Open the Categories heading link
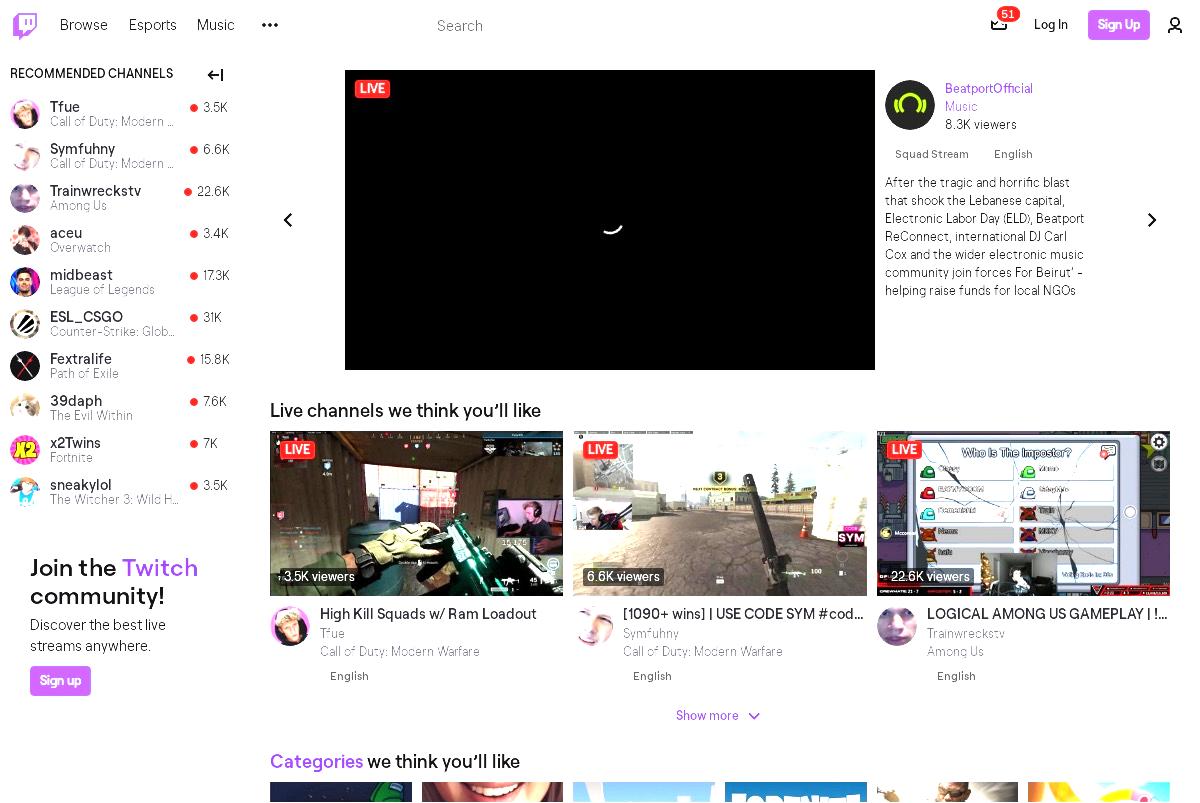 point(316,762)
